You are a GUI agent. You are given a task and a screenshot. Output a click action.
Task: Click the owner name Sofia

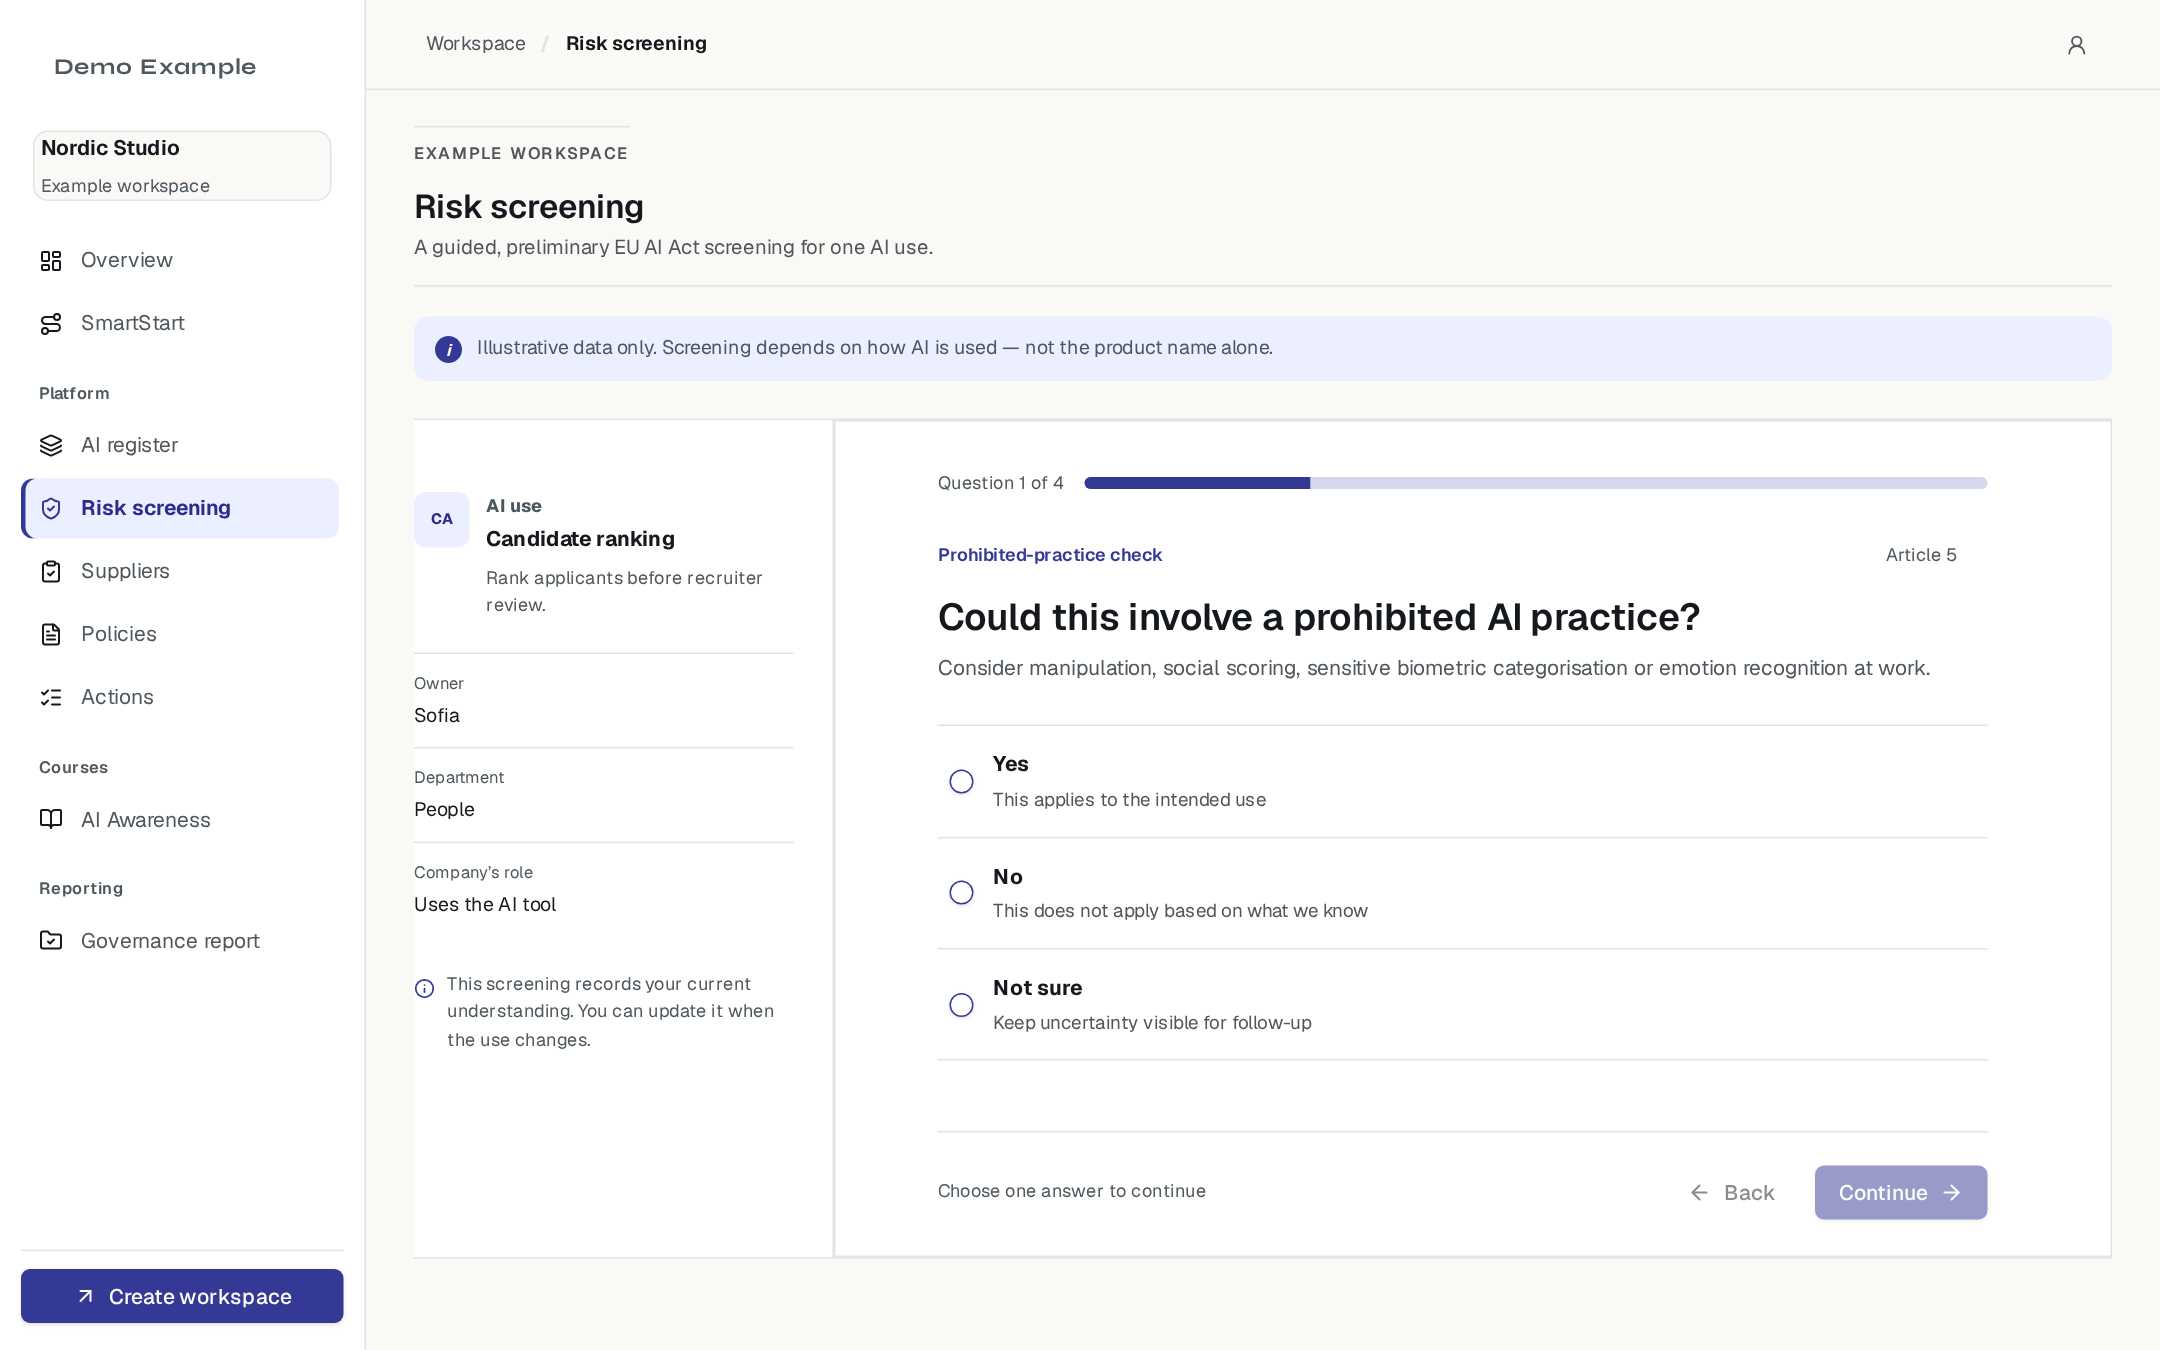[437, 715]
